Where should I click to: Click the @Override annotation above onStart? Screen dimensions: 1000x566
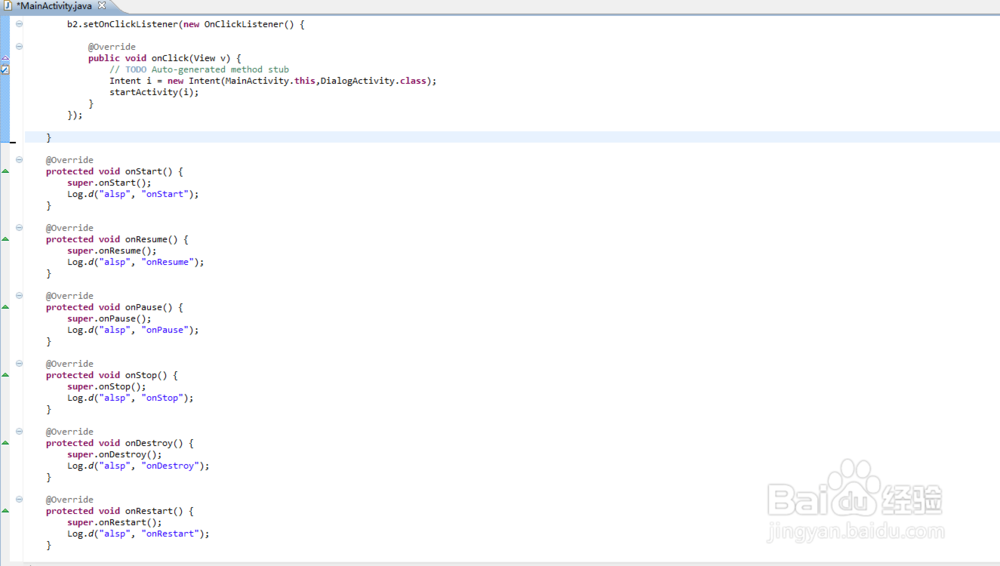point(70,160)
